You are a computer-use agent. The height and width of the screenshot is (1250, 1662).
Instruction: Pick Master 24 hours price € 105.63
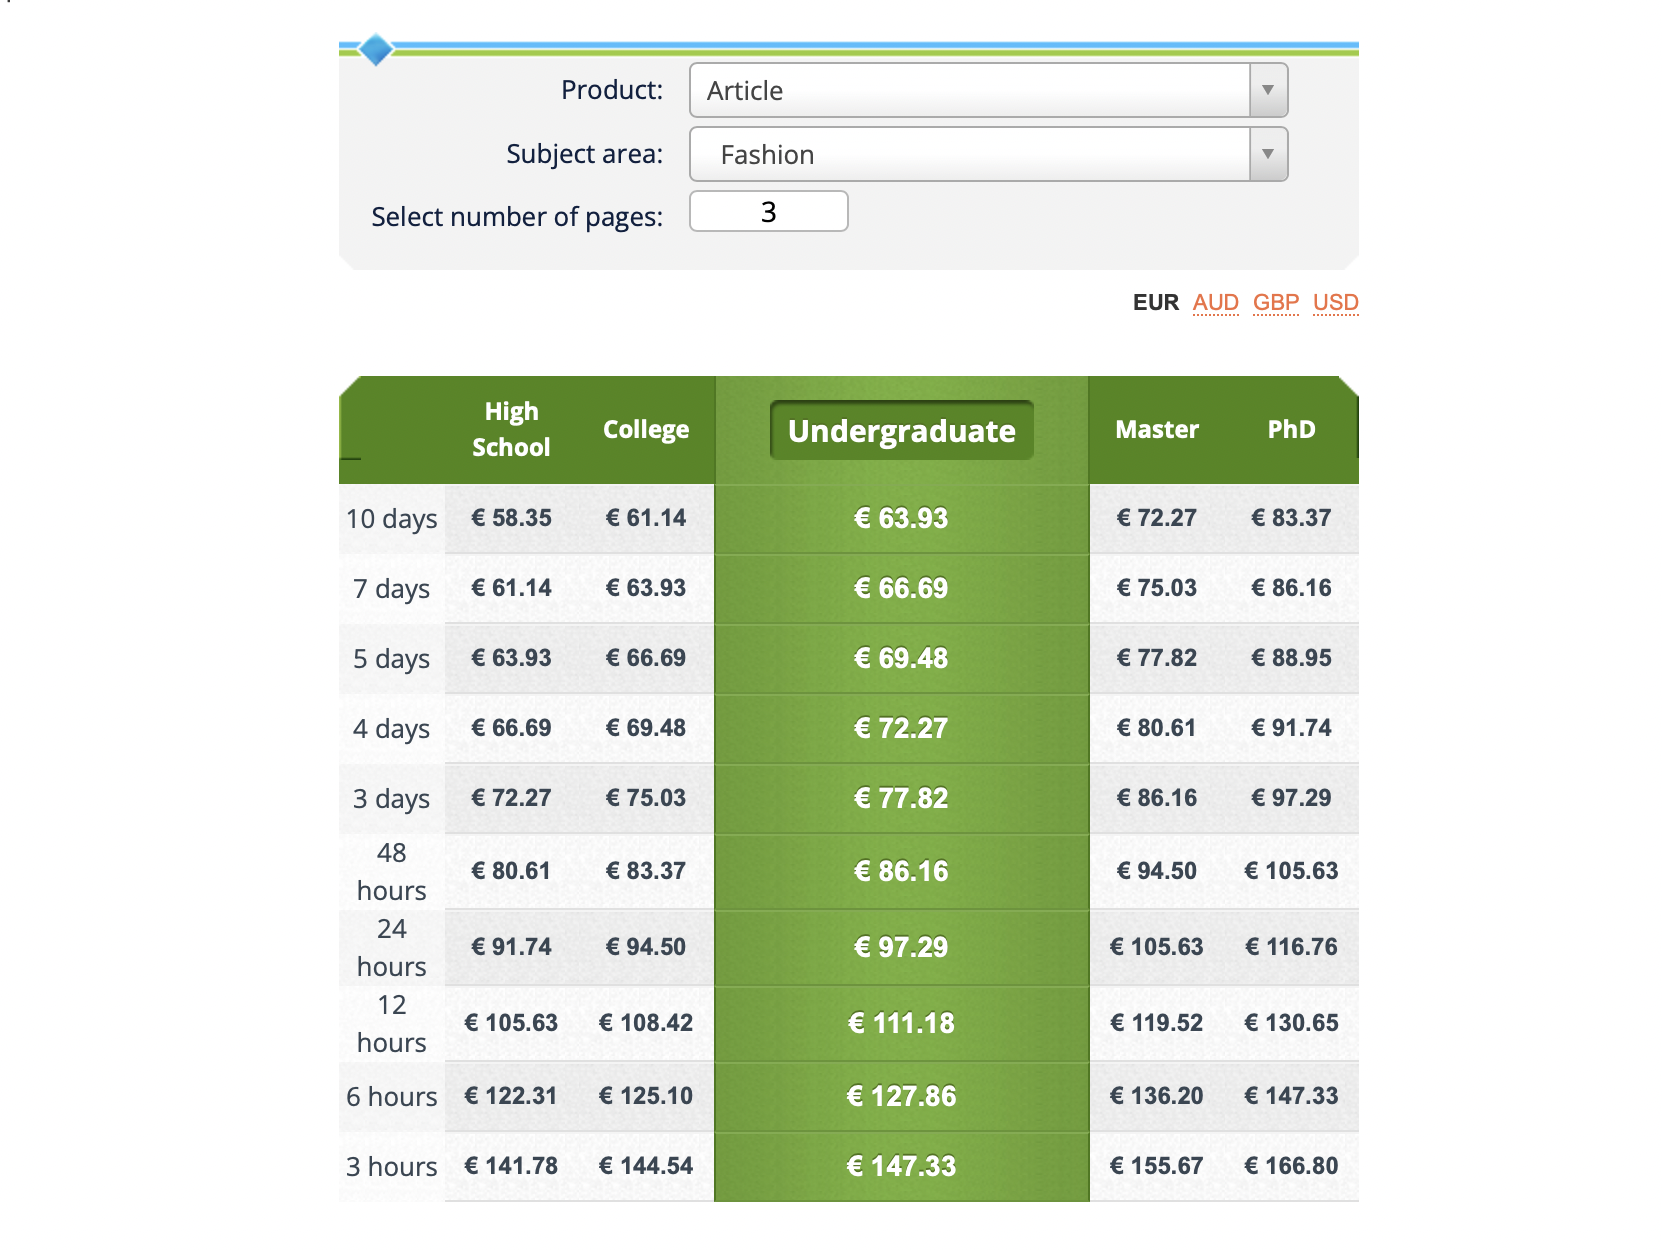click(x=1157, y=947)
